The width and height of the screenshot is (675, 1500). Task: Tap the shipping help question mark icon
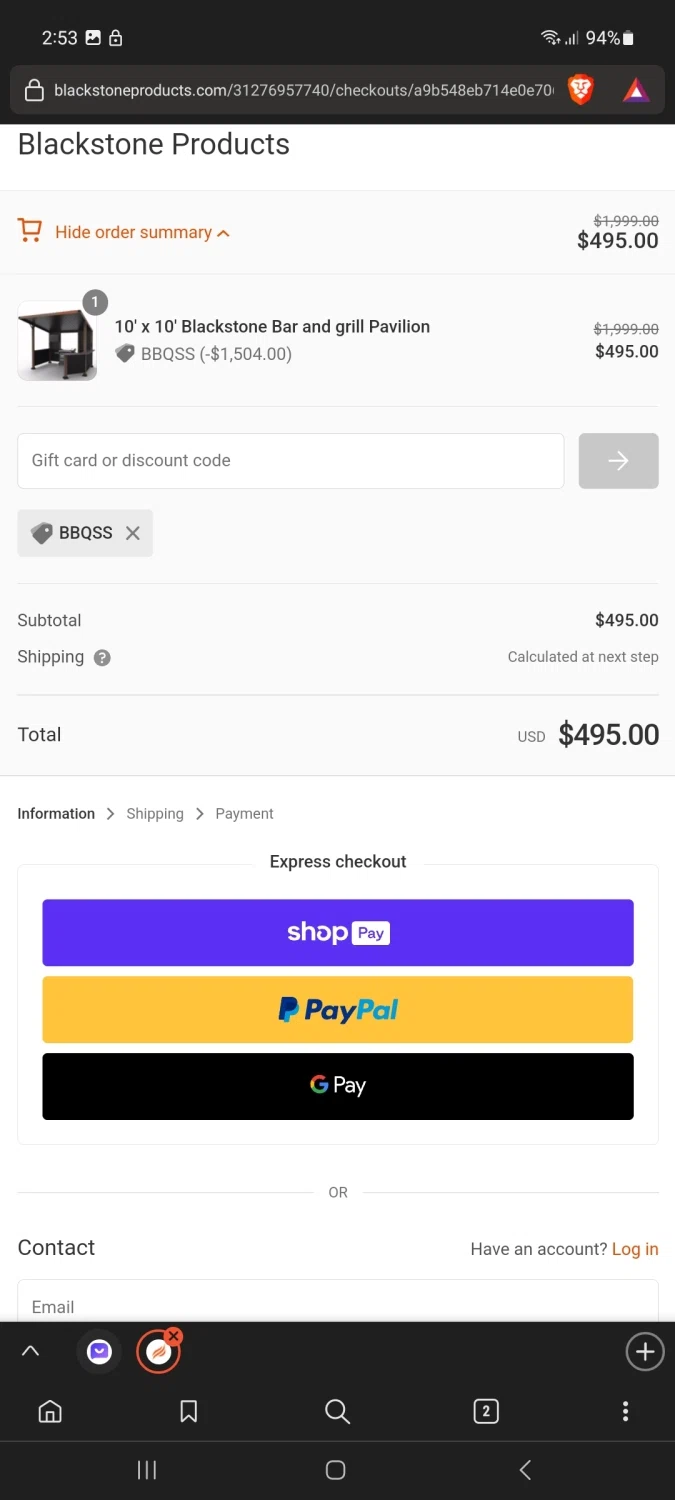[102, 658]
